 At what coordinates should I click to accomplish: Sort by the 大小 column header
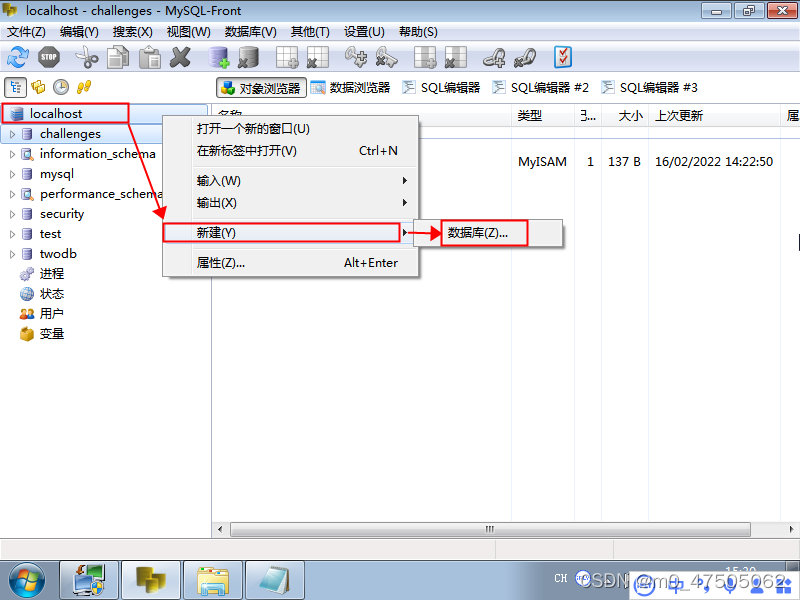[x=625, y=116]
